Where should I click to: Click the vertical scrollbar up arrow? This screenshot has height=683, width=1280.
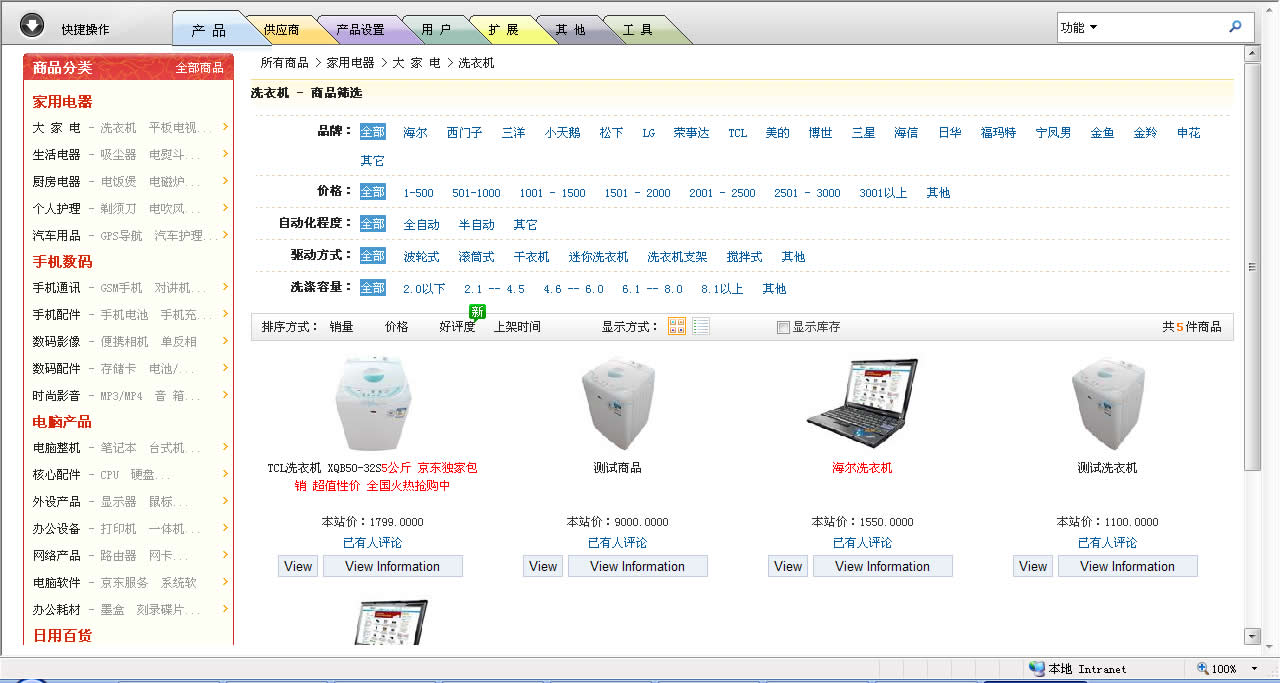coord(1252,53)
